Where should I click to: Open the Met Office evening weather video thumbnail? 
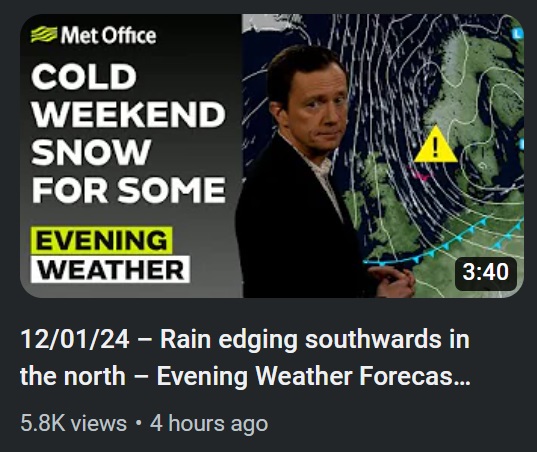tap(272, 156)
